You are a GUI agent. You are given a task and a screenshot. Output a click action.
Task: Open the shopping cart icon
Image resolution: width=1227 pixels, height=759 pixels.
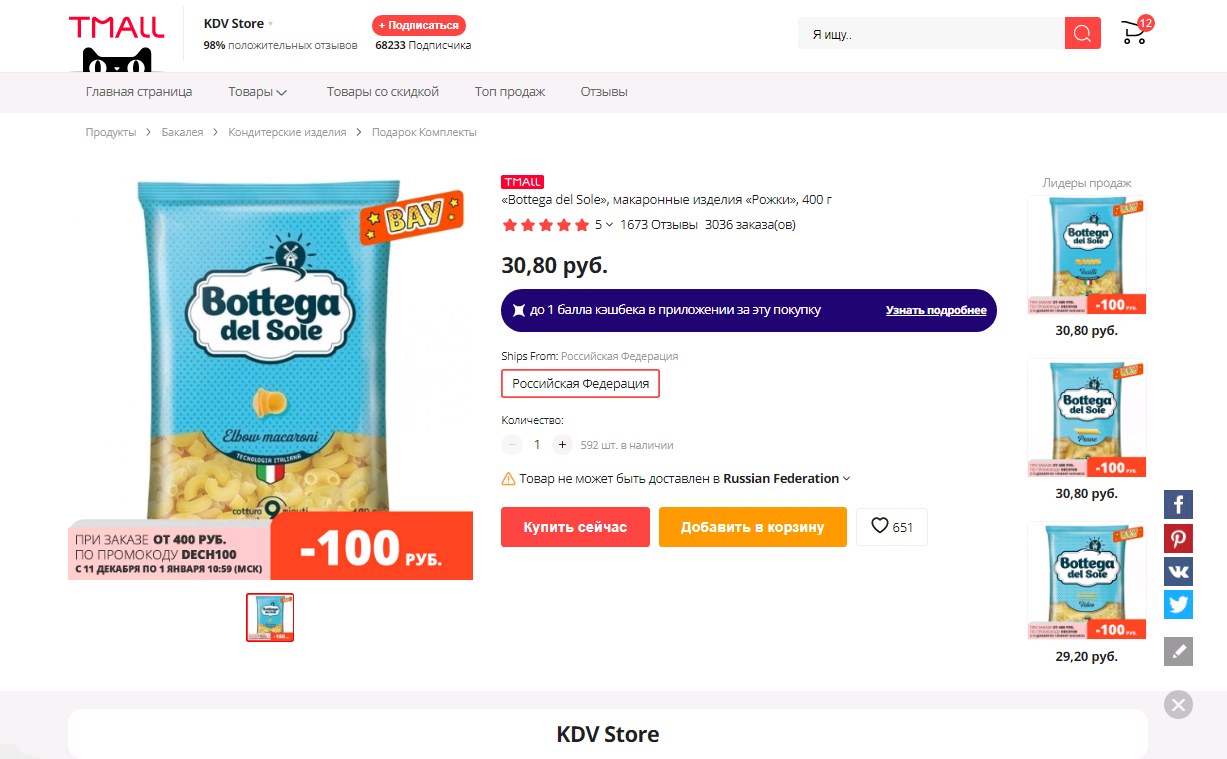click(x=1134, y=32)
